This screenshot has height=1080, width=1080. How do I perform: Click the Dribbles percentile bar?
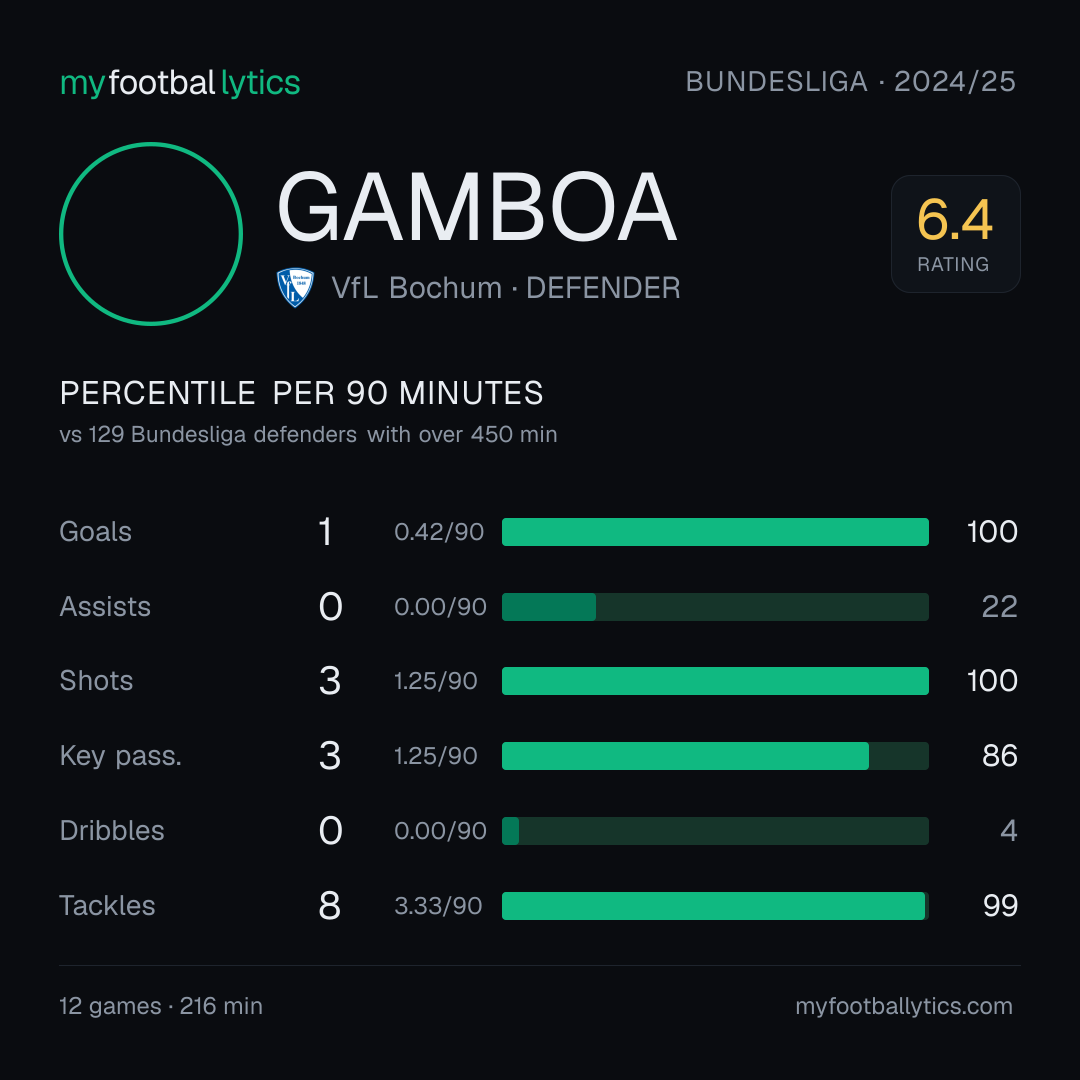(715, 831)
